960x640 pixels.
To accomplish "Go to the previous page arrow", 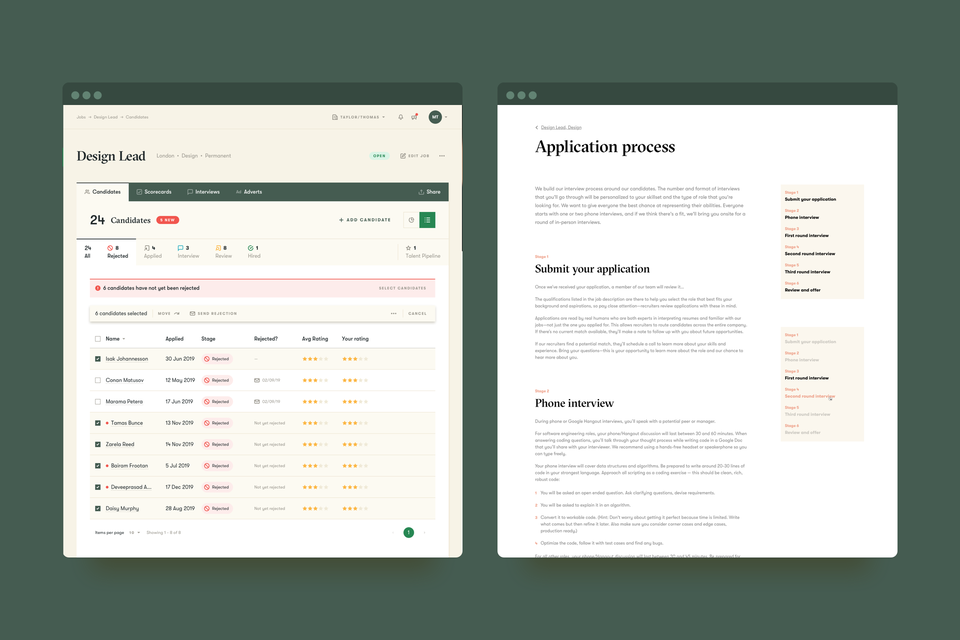I will [x=393, y=533].
